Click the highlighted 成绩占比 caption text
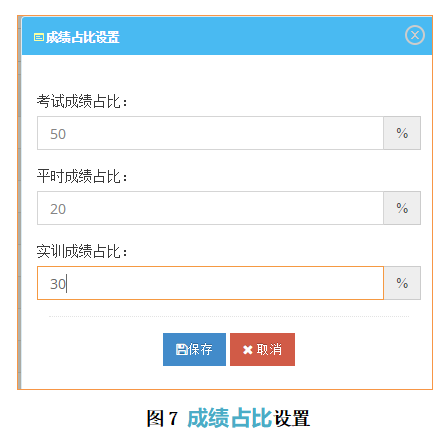This screenshot has width=448, height=434. click(230, 418)
